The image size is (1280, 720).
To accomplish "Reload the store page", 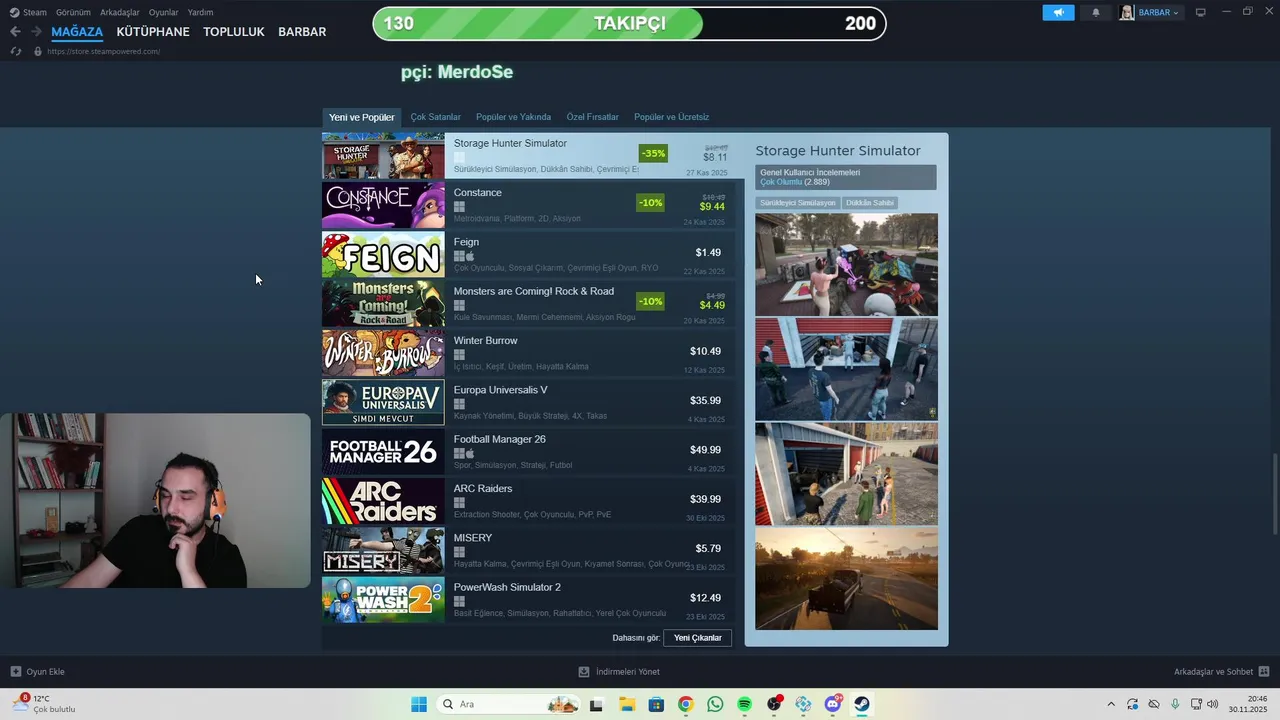I will click(15, 51).
